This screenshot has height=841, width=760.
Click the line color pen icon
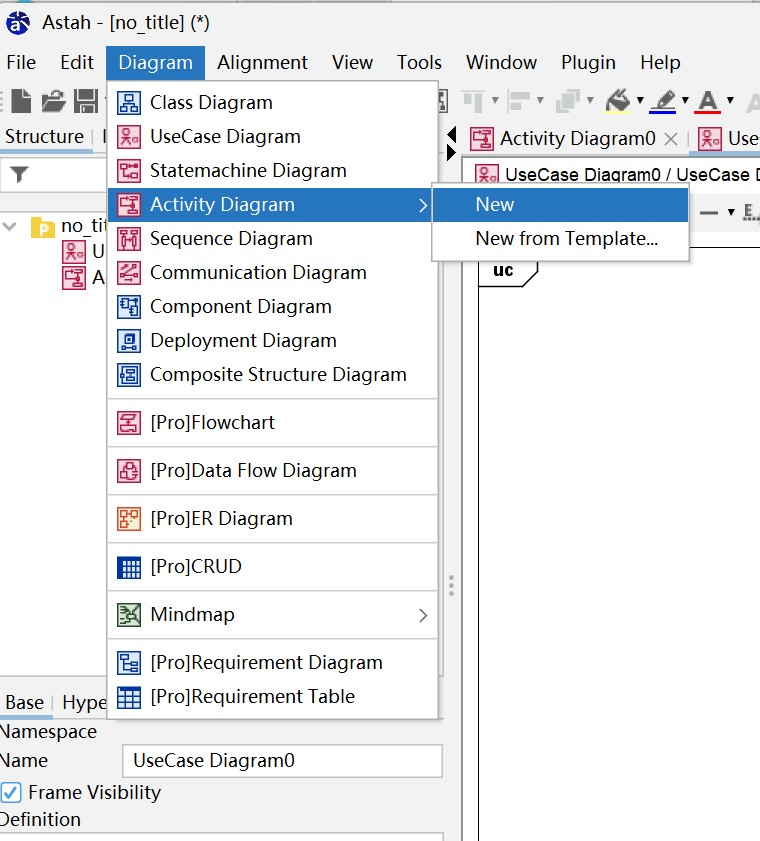(x=663, y=101)
